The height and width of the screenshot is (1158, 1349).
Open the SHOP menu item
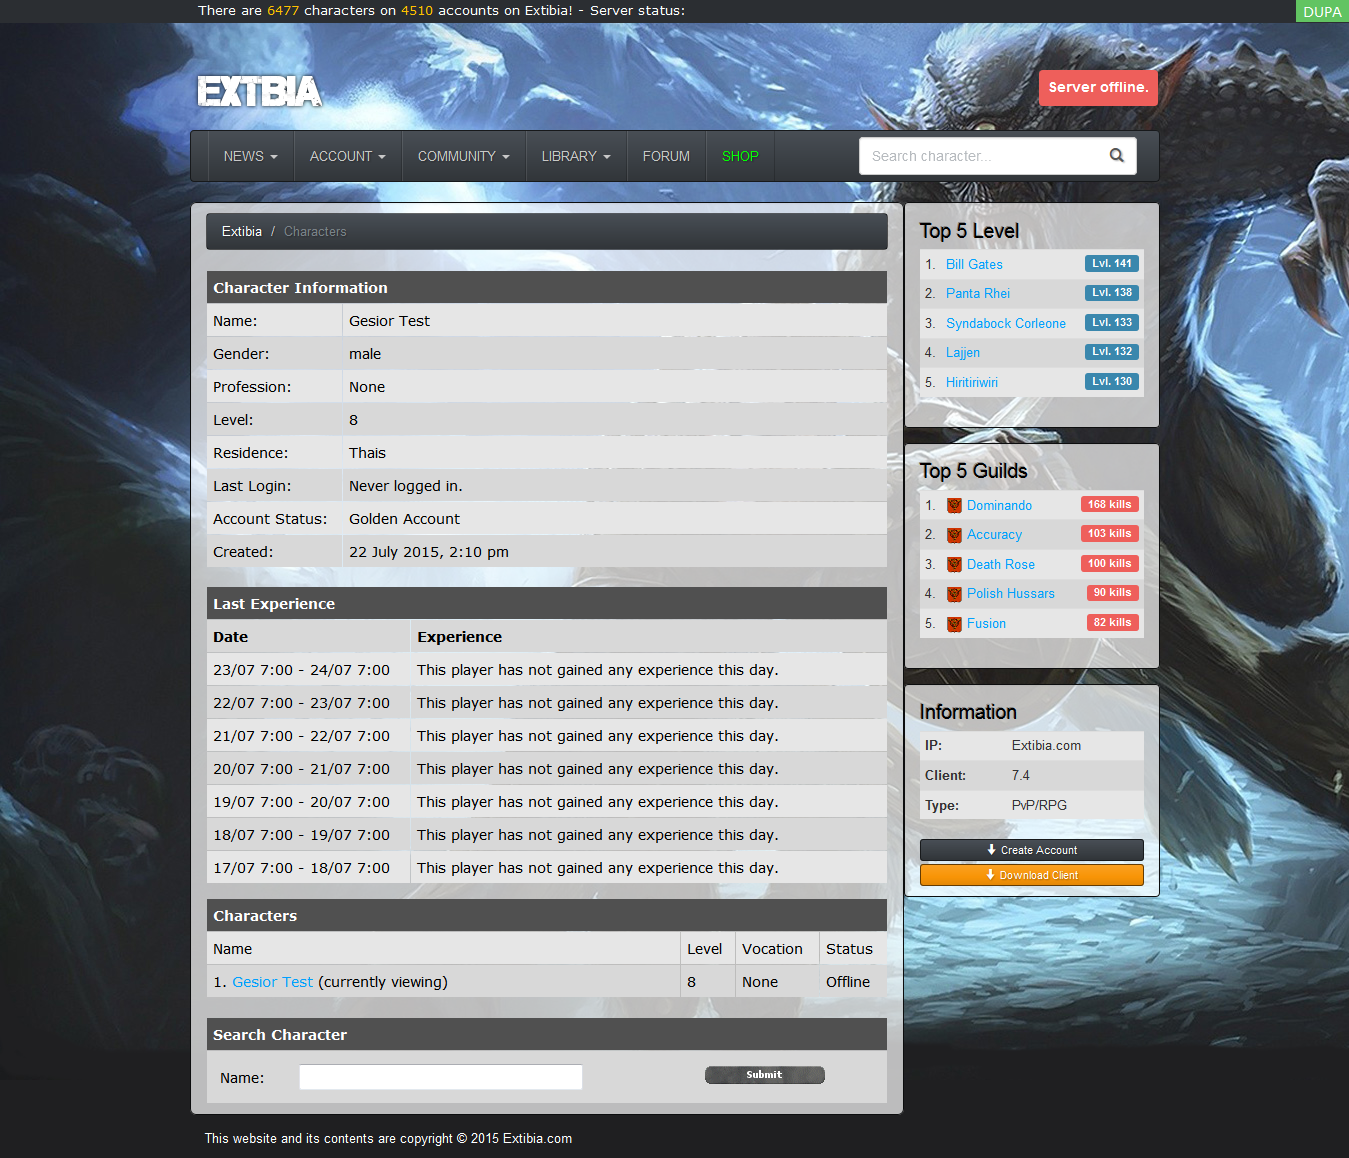click(x=740, y=156)
